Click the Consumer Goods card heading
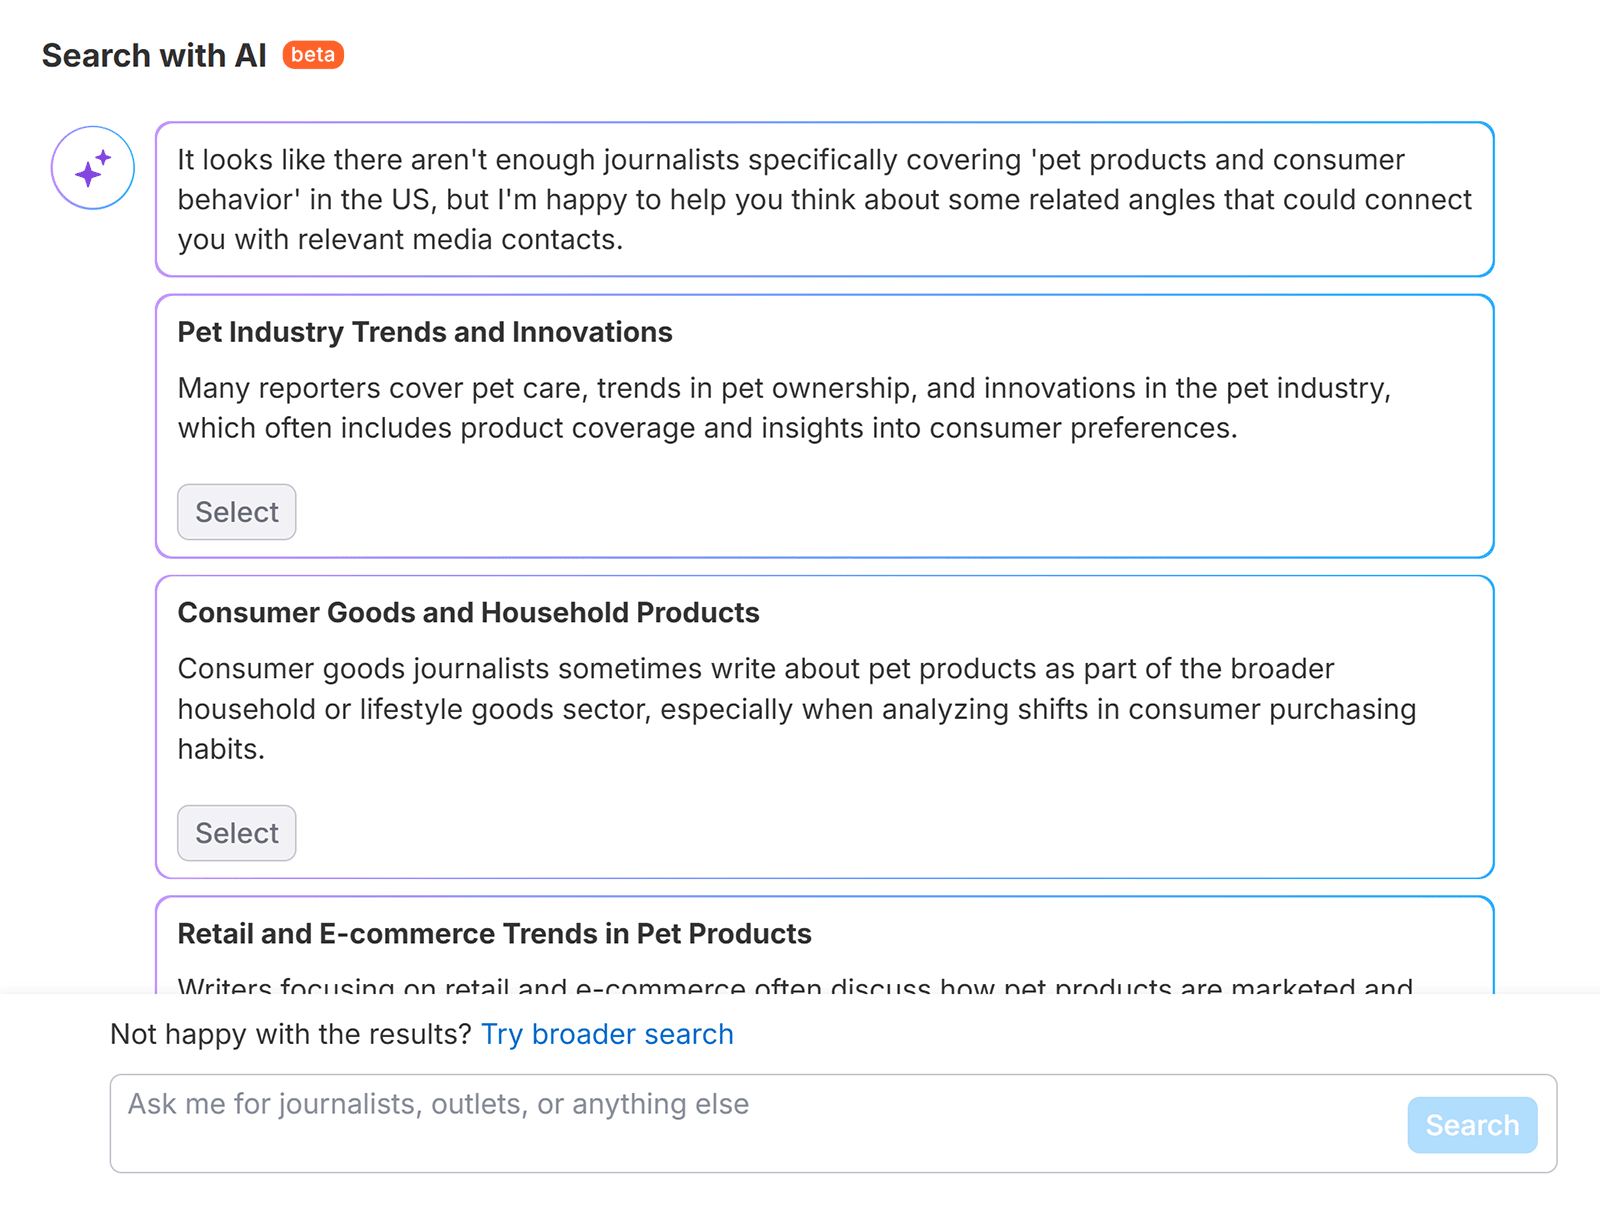 click(468, 612)
